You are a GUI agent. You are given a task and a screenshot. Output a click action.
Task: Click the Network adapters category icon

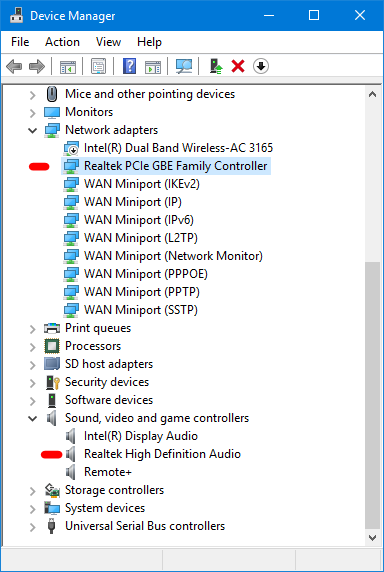(x=52, y=130)
